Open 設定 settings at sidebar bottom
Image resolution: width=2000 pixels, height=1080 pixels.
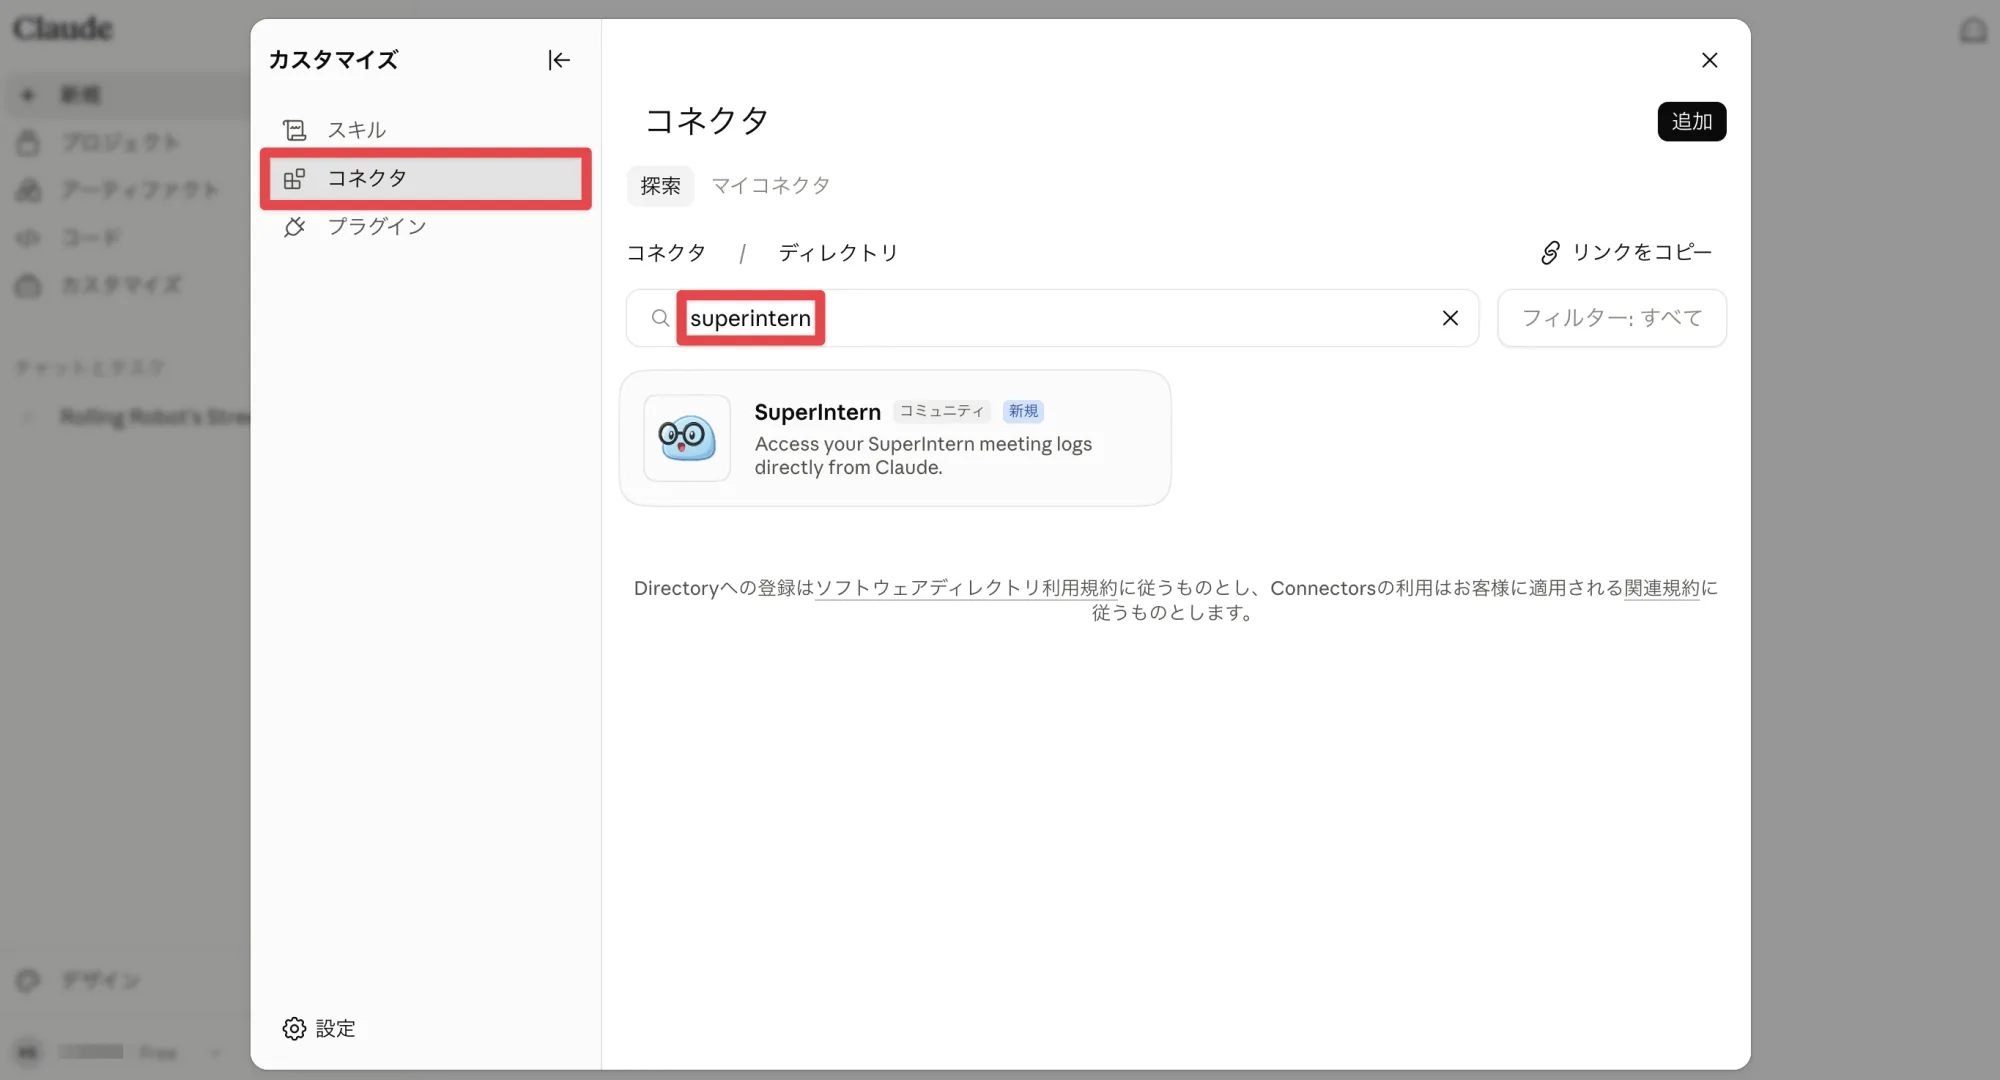coord(319,1028)
